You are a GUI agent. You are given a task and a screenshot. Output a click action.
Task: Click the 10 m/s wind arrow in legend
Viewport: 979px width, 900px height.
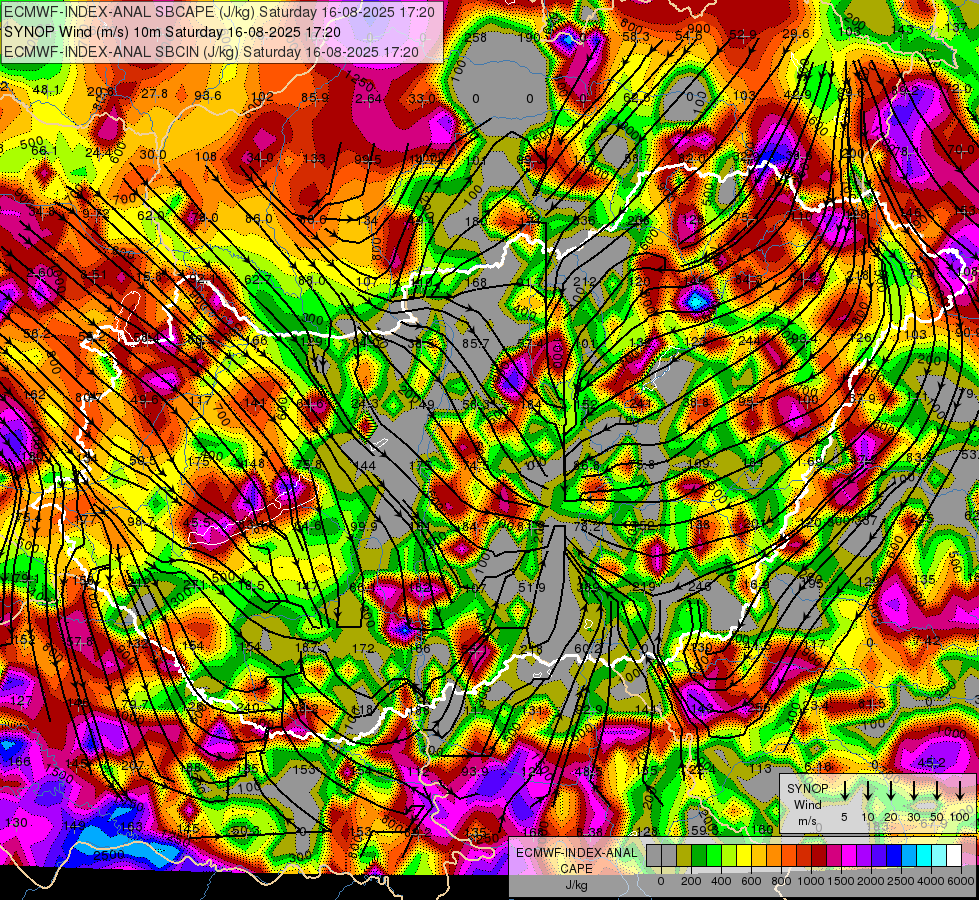pyautogui.click(x=867, y=790)
